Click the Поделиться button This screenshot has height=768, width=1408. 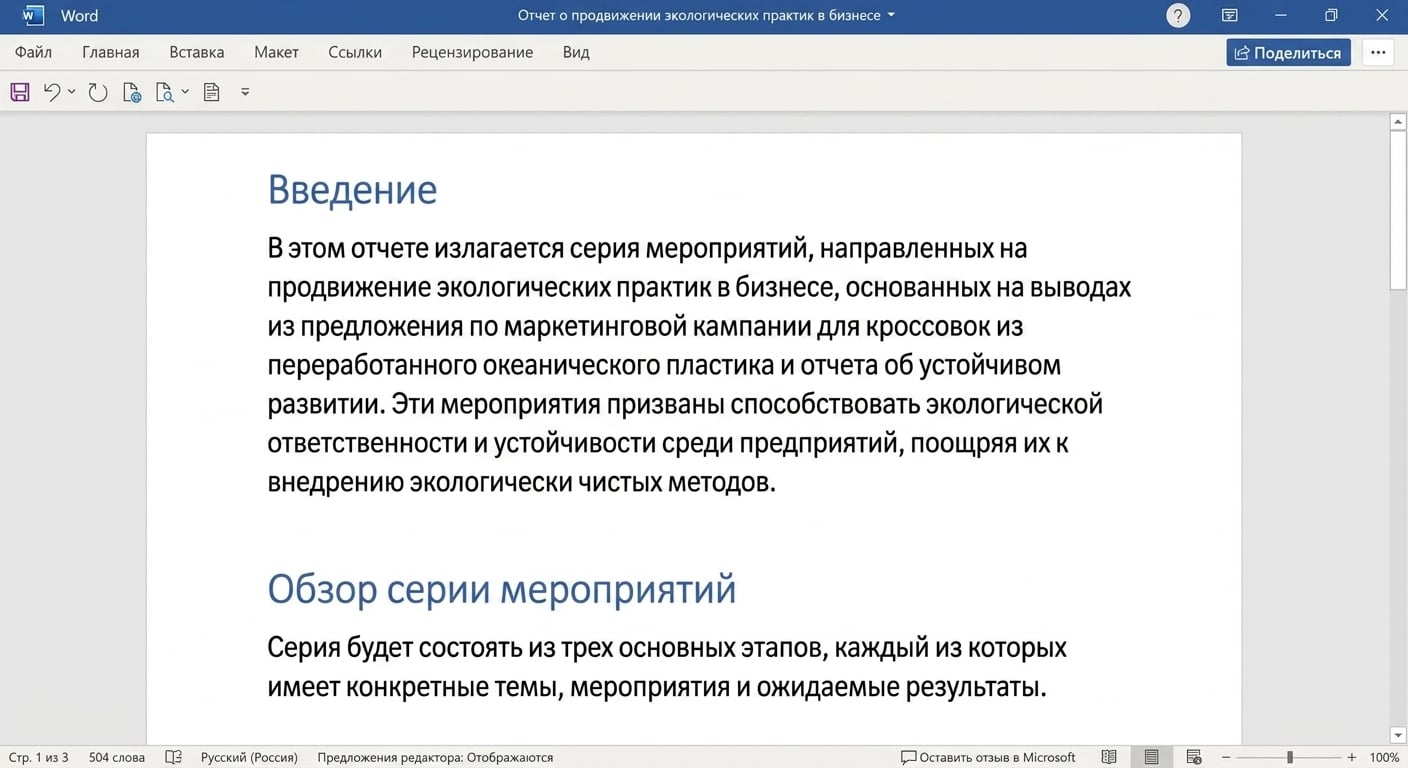tap(1288, 53)
